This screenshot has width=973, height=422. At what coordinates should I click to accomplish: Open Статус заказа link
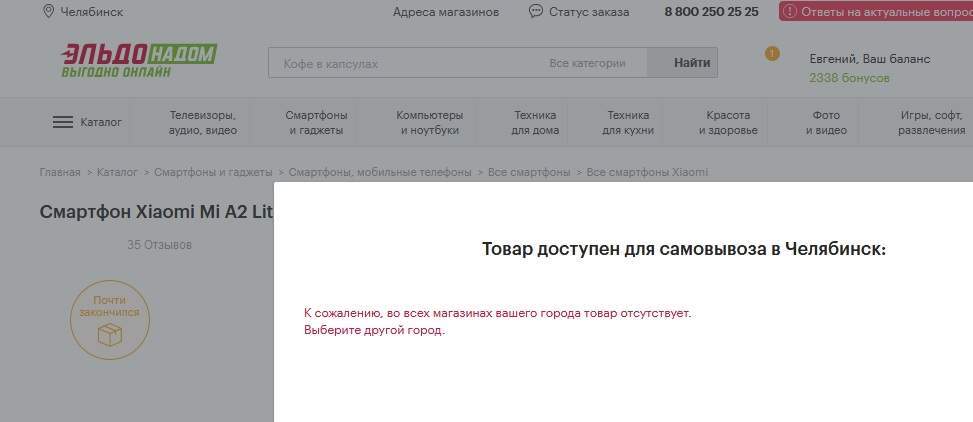coord(589,12)
